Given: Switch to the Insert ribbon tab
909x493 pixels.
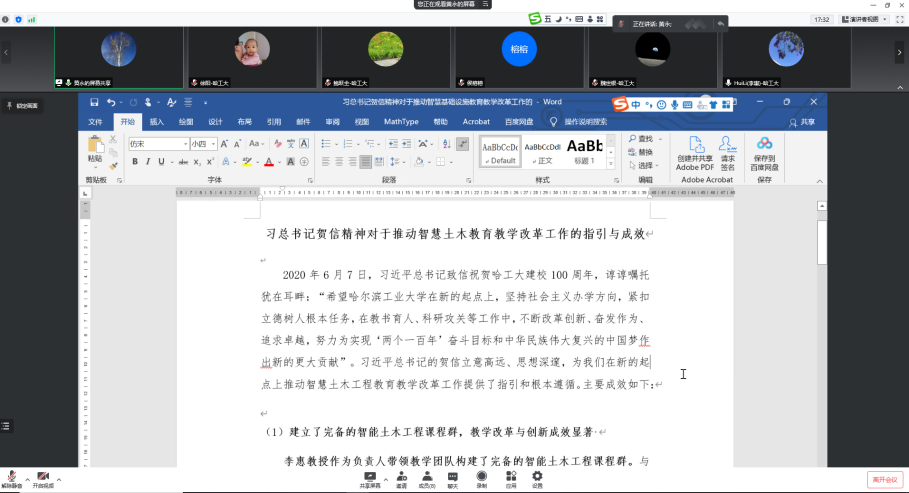Looking at the screenshot, I should [157, 122].
